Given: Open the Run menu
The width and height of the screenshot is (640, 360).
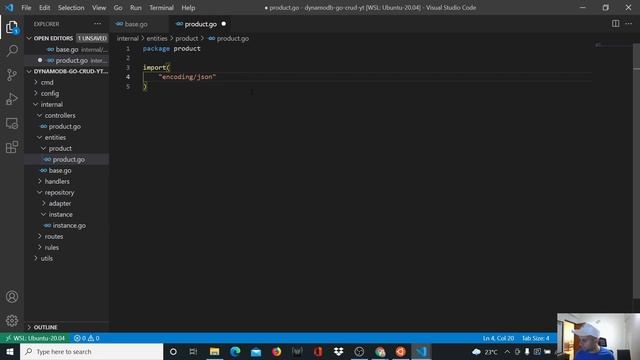Looking at the screenshot, I should [136, 8].
